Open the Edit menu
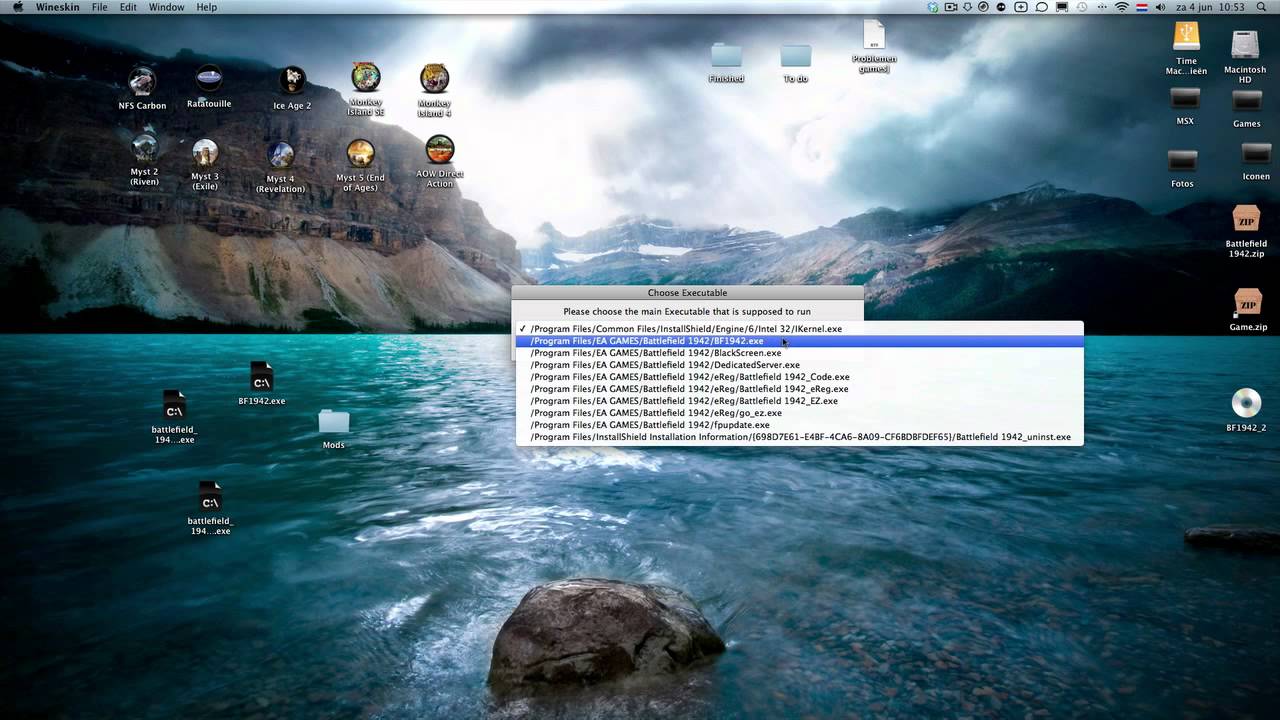 pos(129,7)
